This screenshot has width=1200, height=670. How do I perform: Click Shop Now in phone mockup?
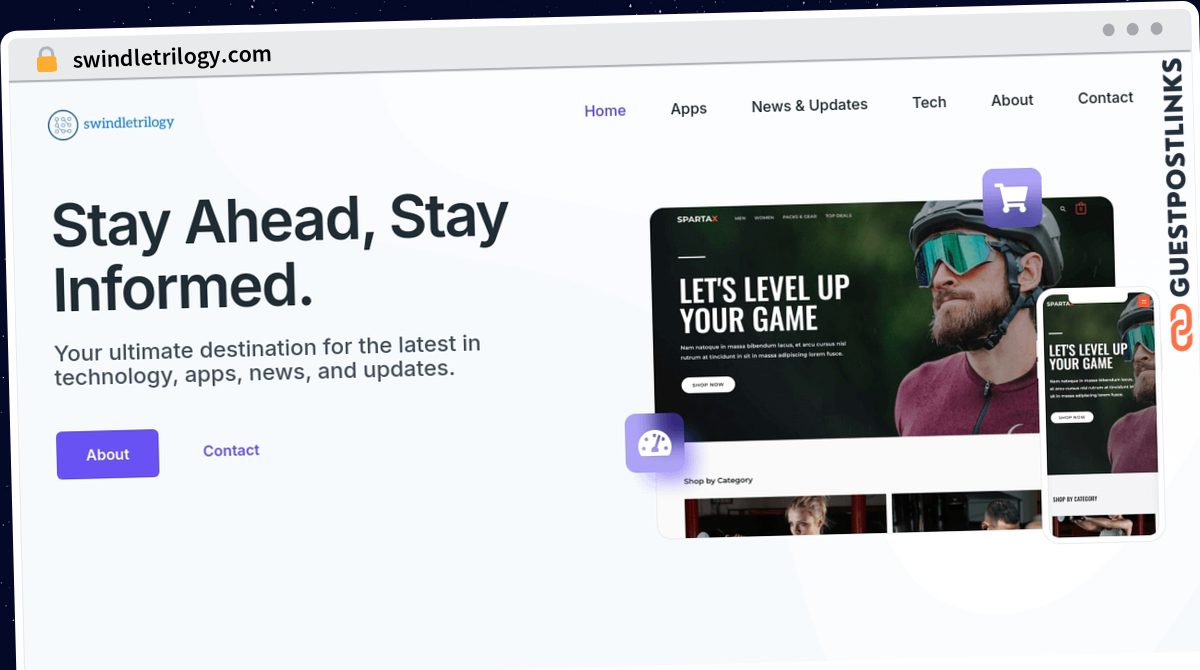tap(1072, 417)
